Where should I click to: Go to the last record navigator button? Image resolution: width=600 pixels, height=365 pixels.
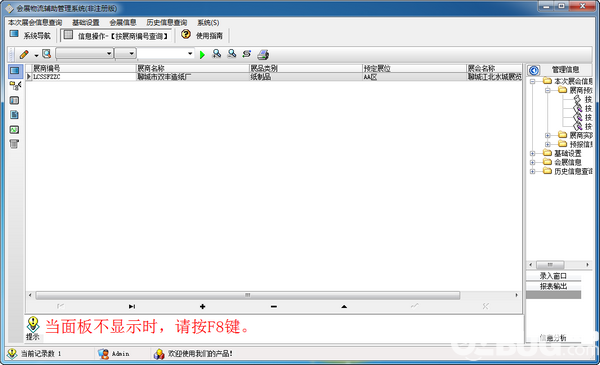132,306
